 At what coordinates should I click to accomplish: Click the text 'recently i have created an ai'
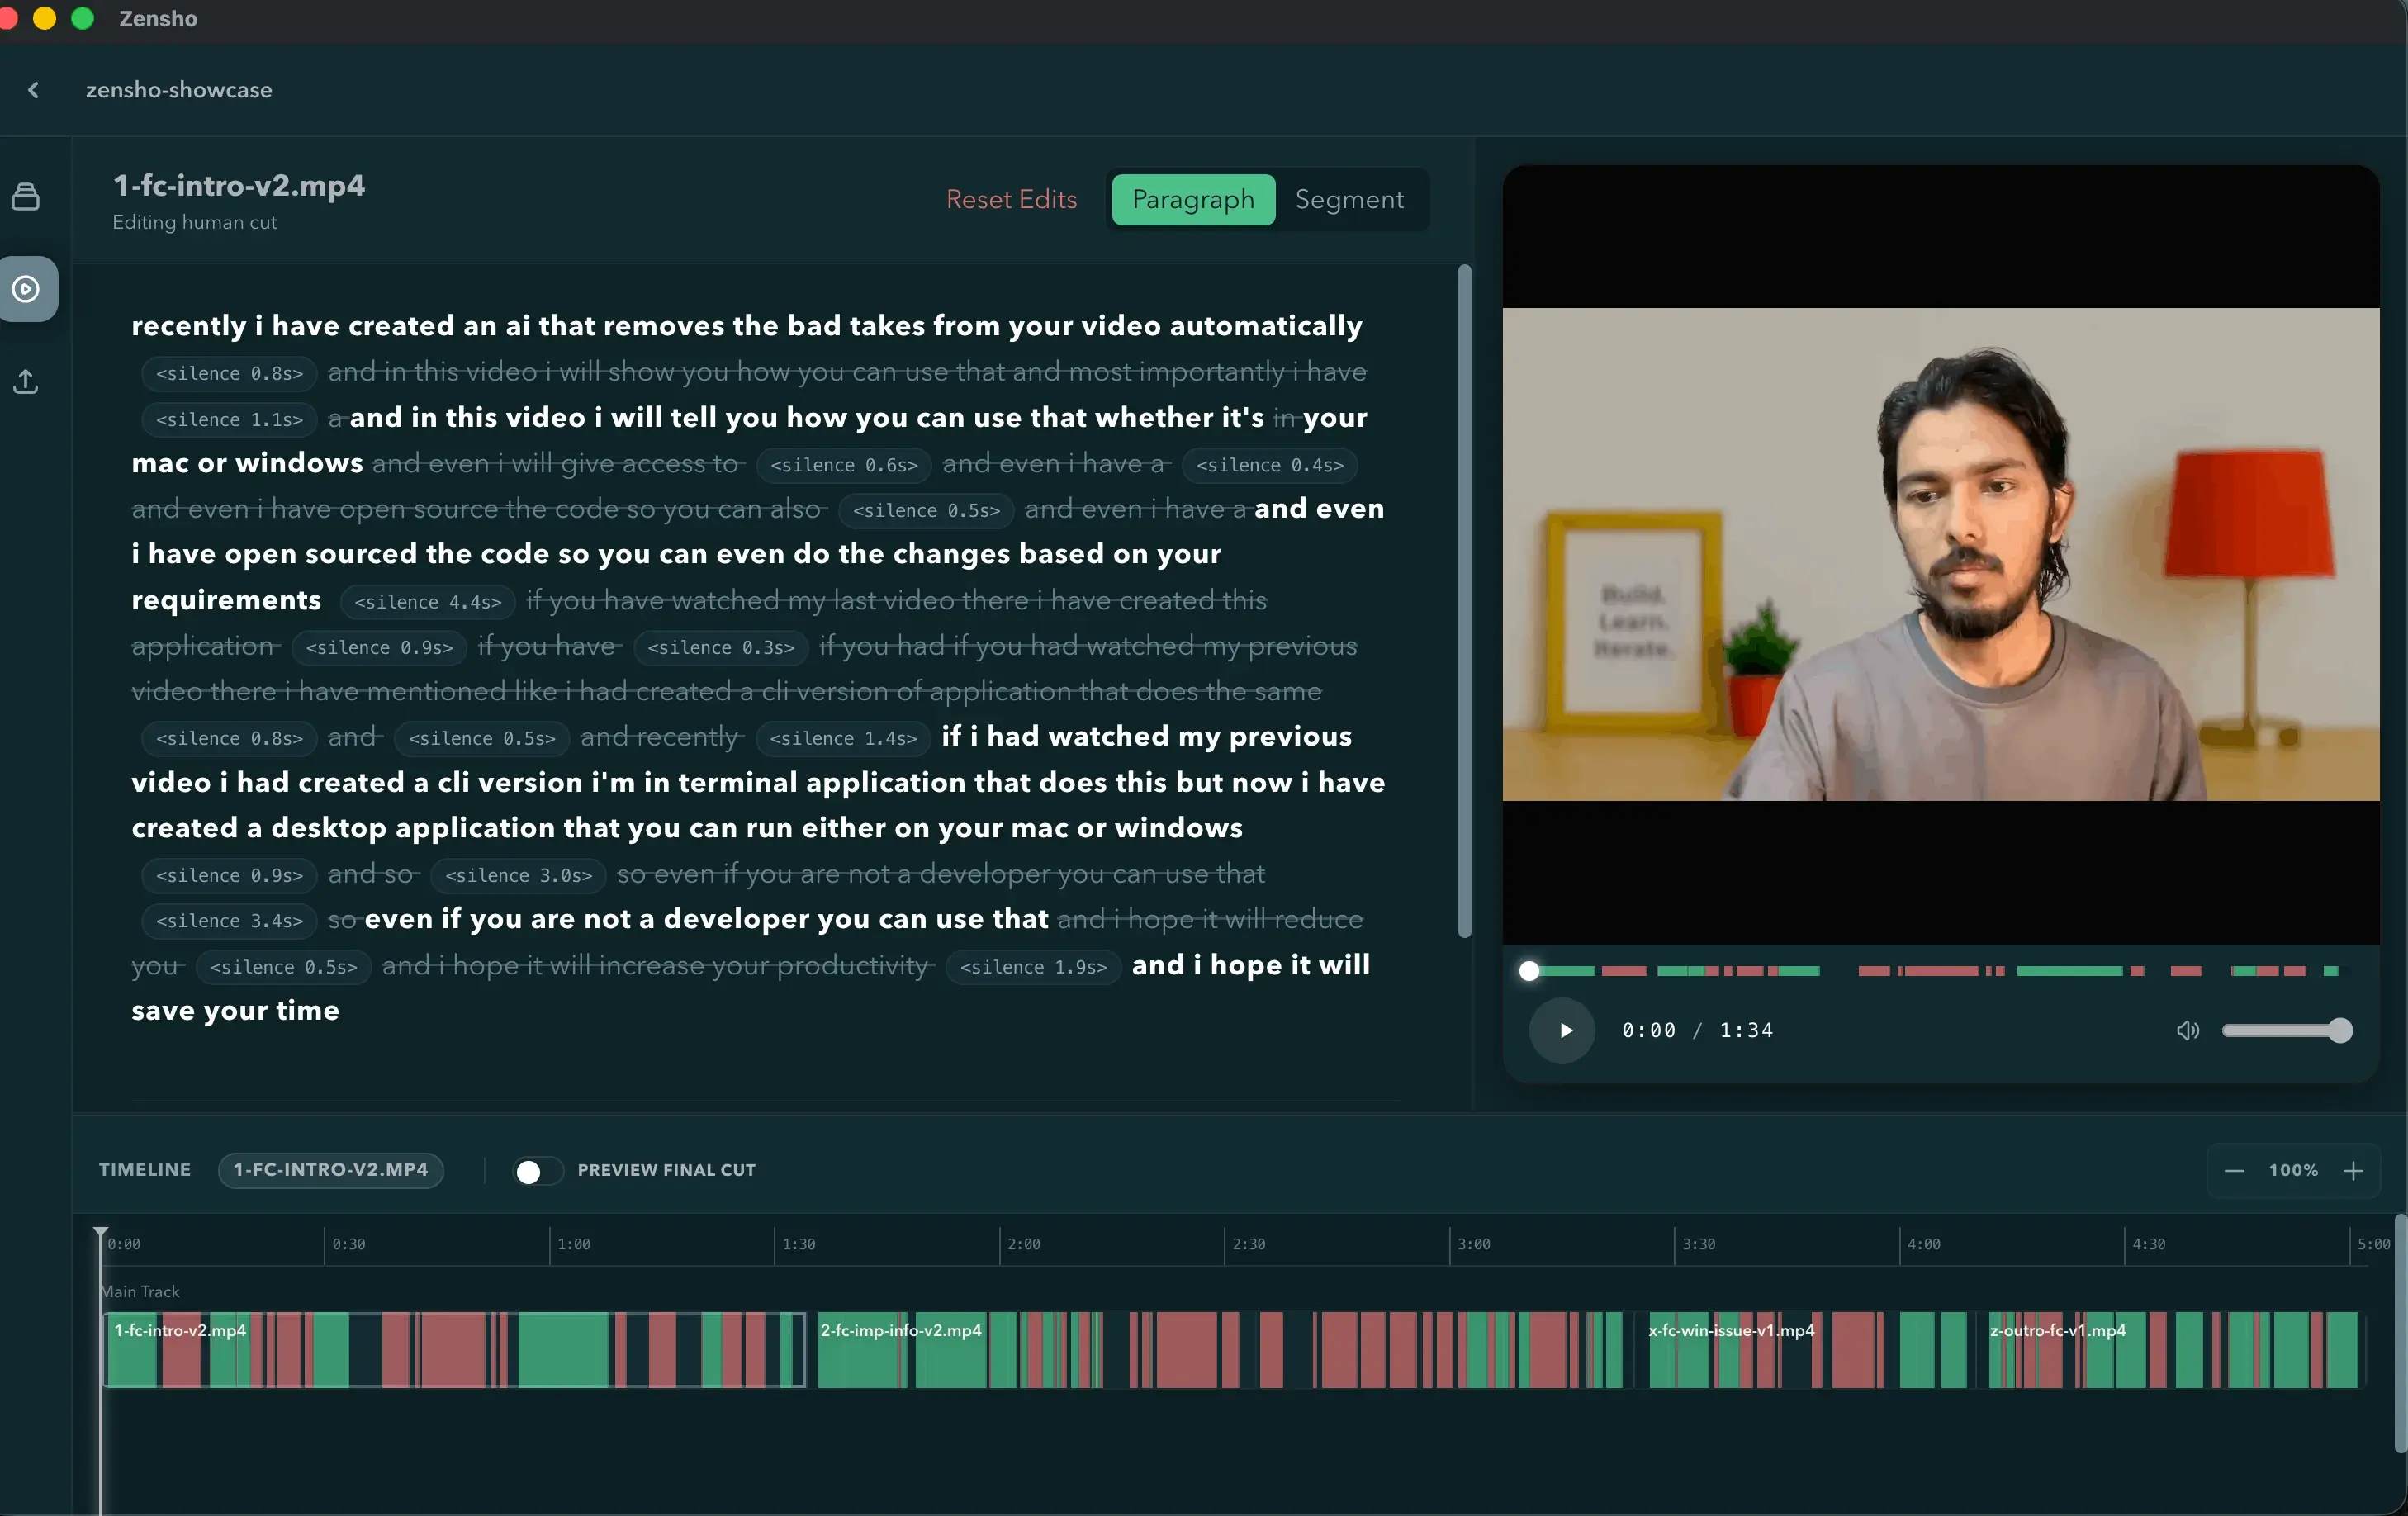click(x=331, y=327)
